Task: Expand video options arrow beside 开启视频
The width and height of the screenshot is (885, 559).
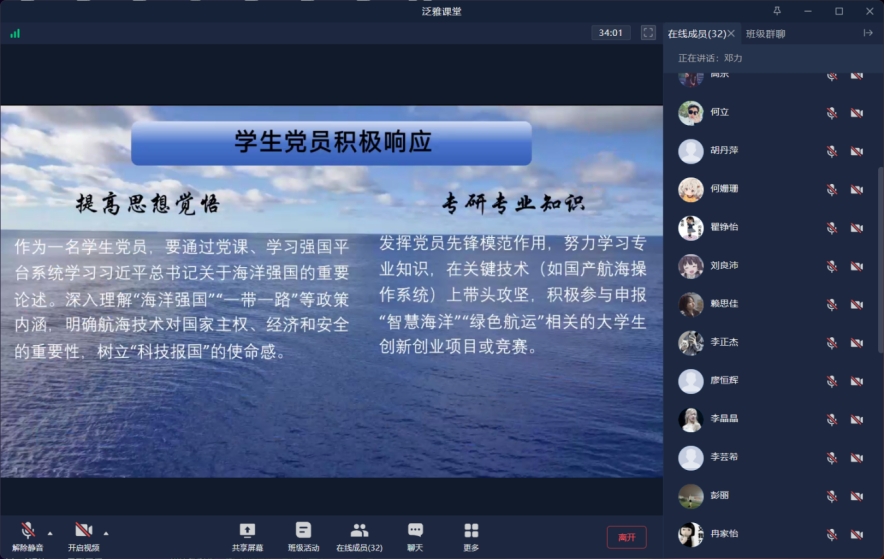Action: click(106, 533)
